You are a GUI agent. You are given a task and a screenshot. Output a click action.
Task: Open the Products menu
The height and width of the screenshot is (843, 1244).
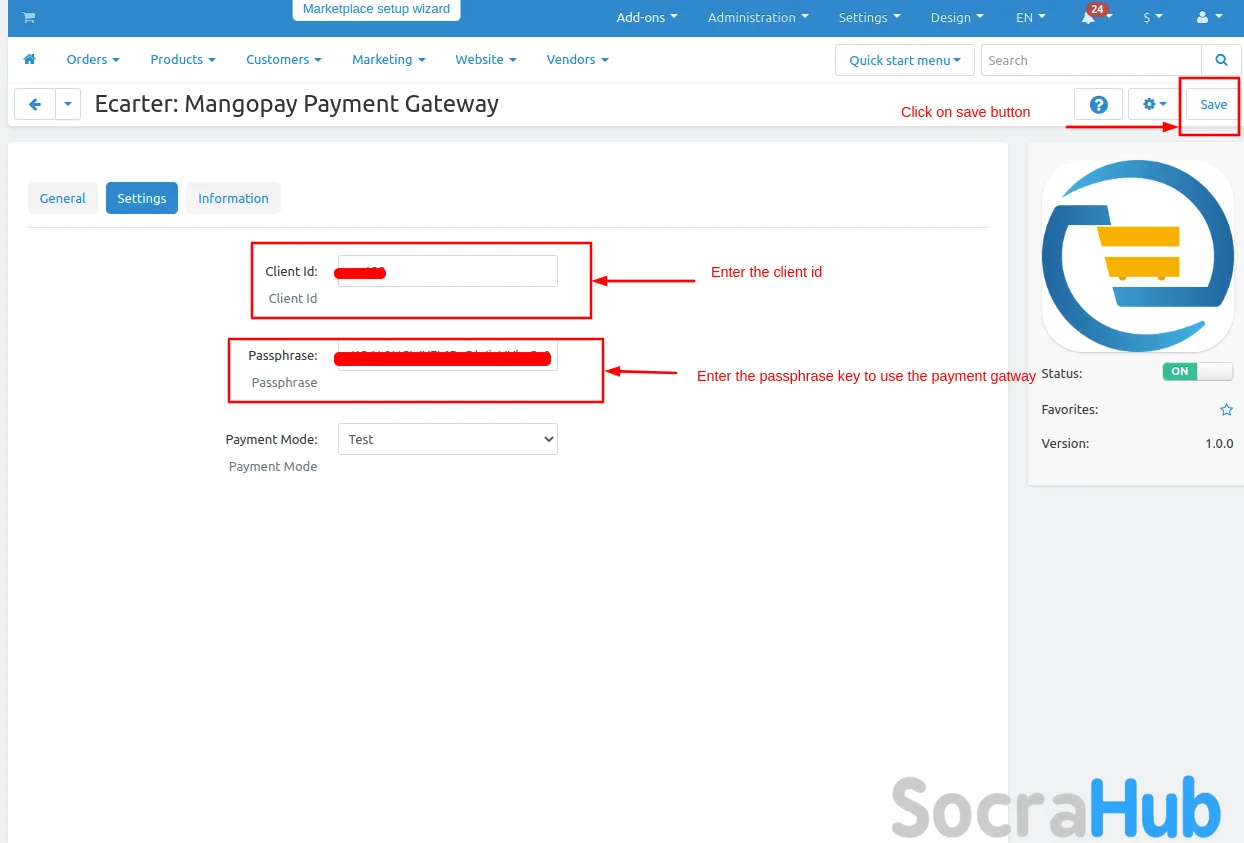pos(183,60)
